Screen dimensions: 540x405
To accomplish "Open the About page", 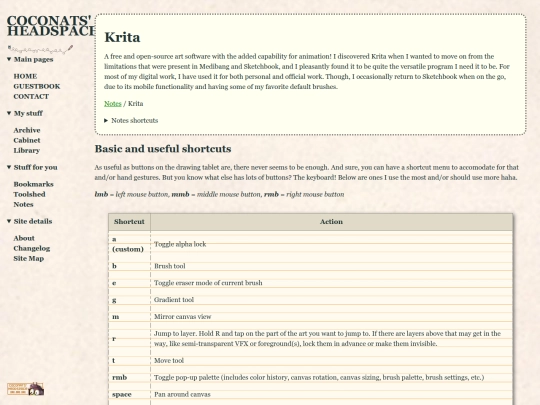I will (x=24, y=238).
